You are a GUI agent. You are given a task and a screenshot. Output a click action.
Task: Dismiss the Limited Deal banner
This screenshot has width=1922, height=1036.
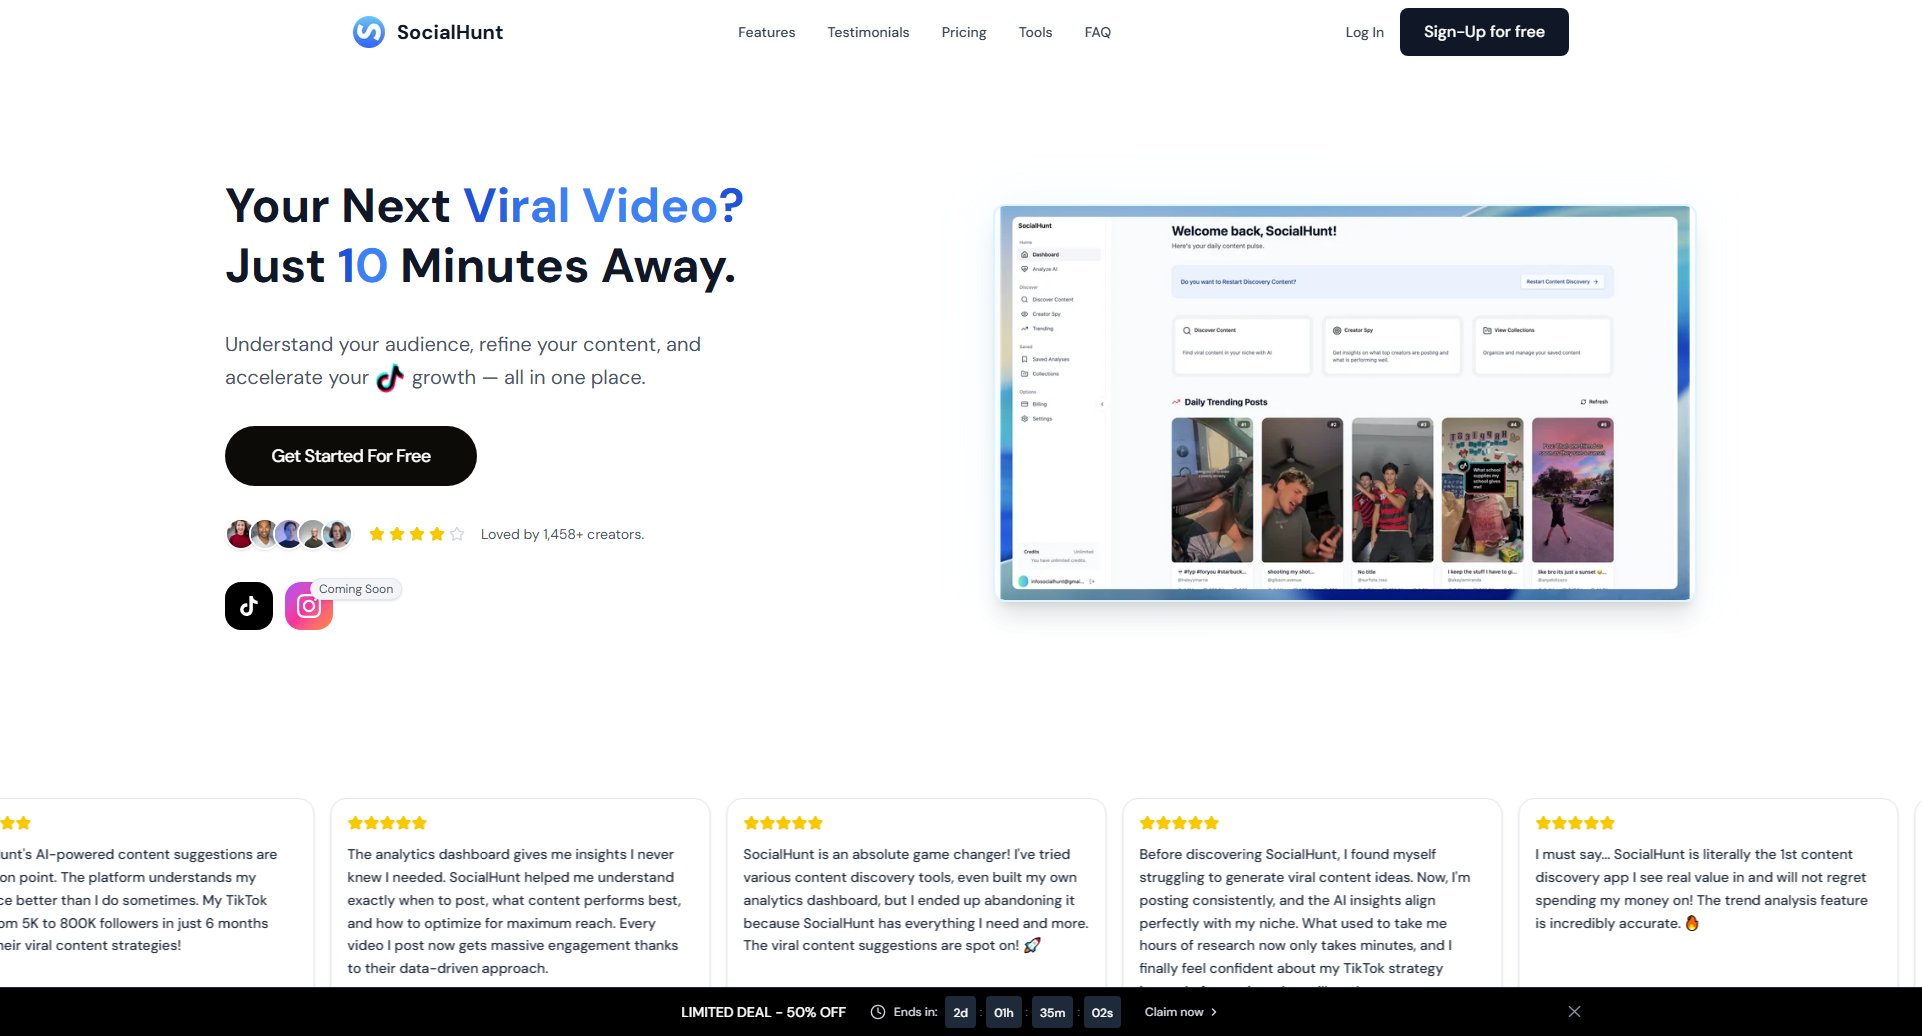[1575, 1011]
